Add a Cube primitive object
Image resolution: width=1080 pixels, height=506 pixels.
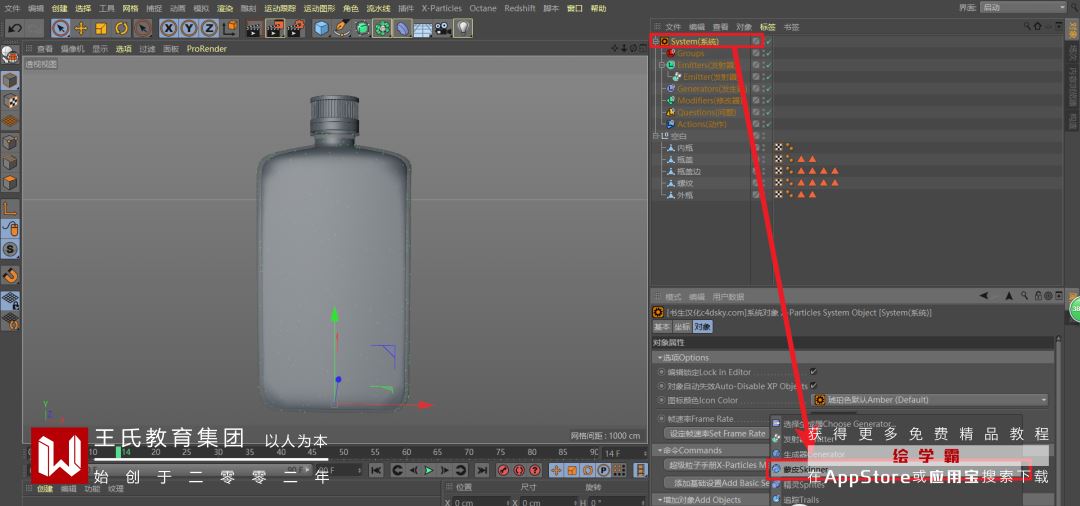tap(322, 28)
